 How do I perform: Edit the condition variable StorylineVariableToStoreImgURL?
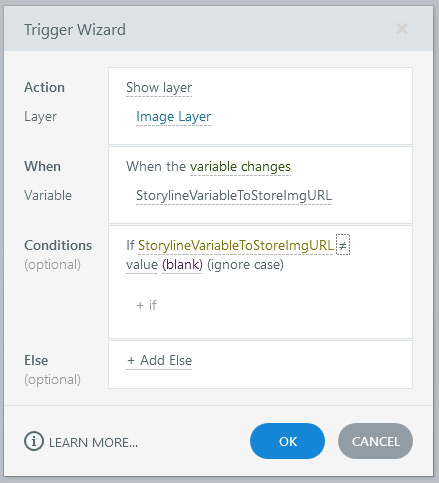236,245
